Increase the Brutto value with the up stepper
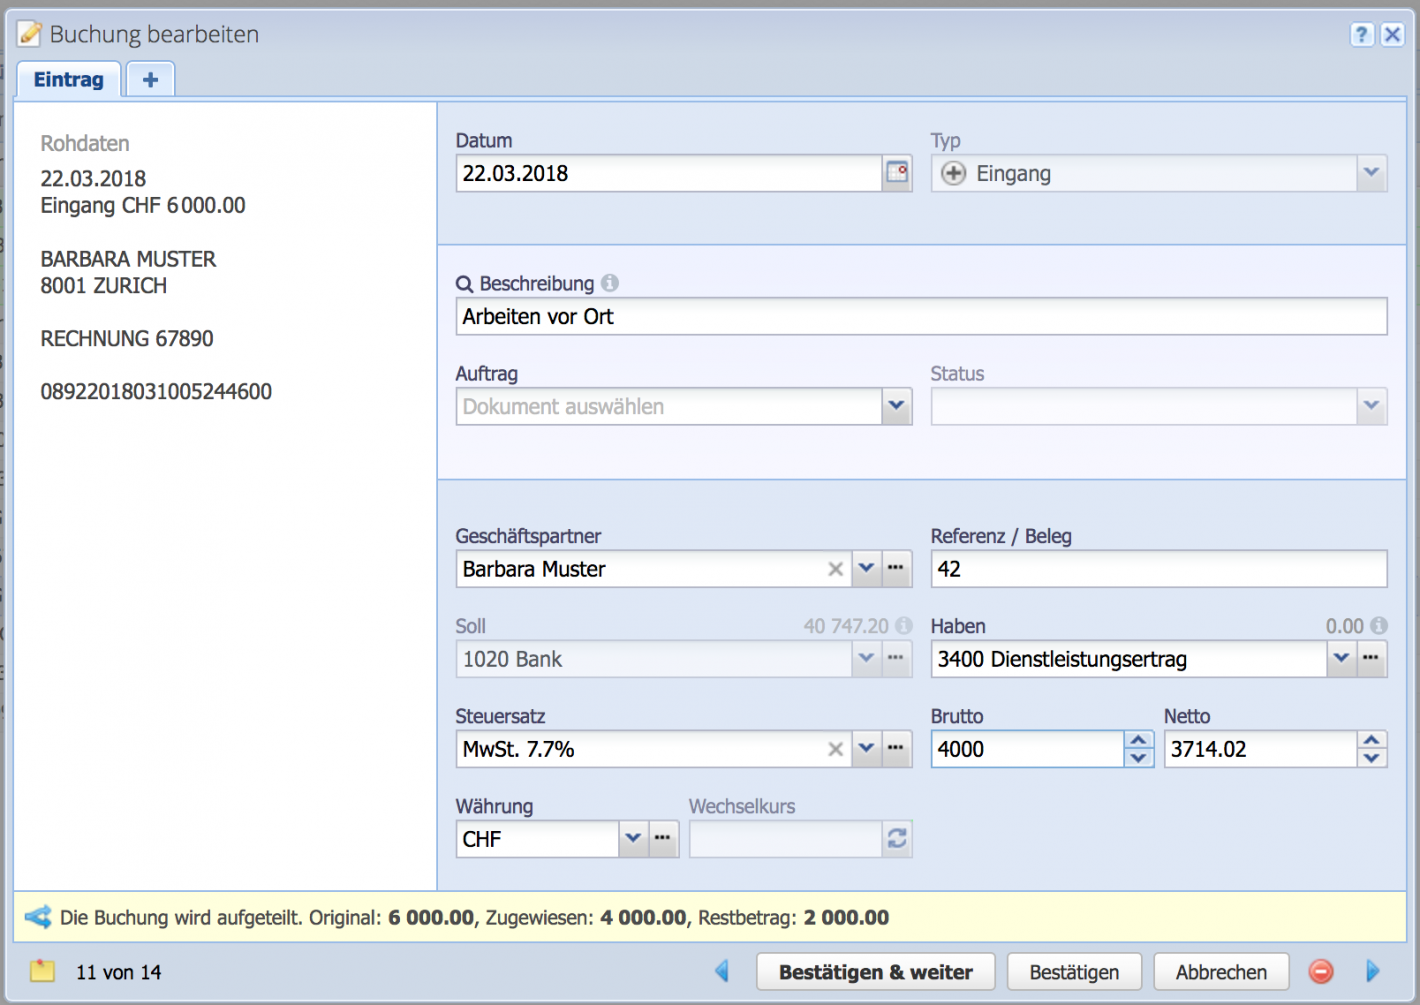 [1139, 741]
